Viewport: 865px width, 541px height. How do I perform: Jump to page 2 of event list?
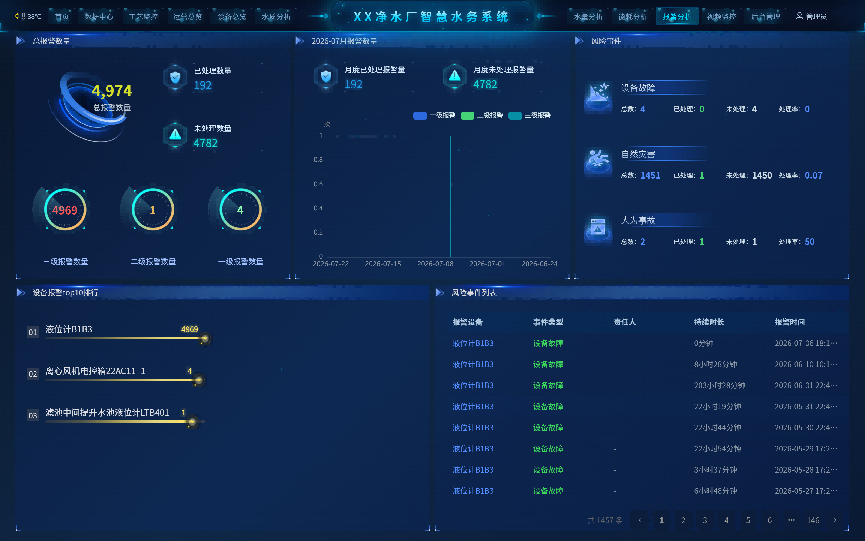[683, 520]
